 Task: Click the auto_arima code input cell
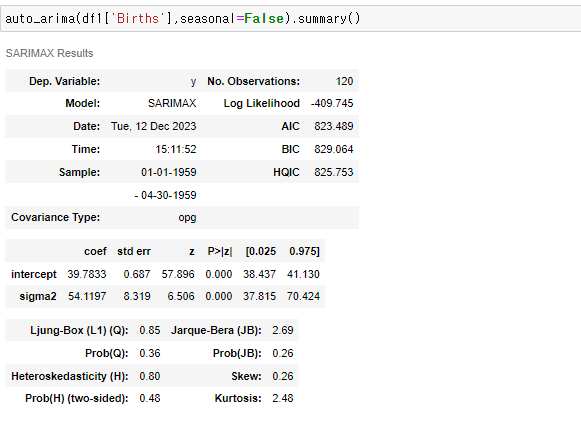(x=290, y=19)
